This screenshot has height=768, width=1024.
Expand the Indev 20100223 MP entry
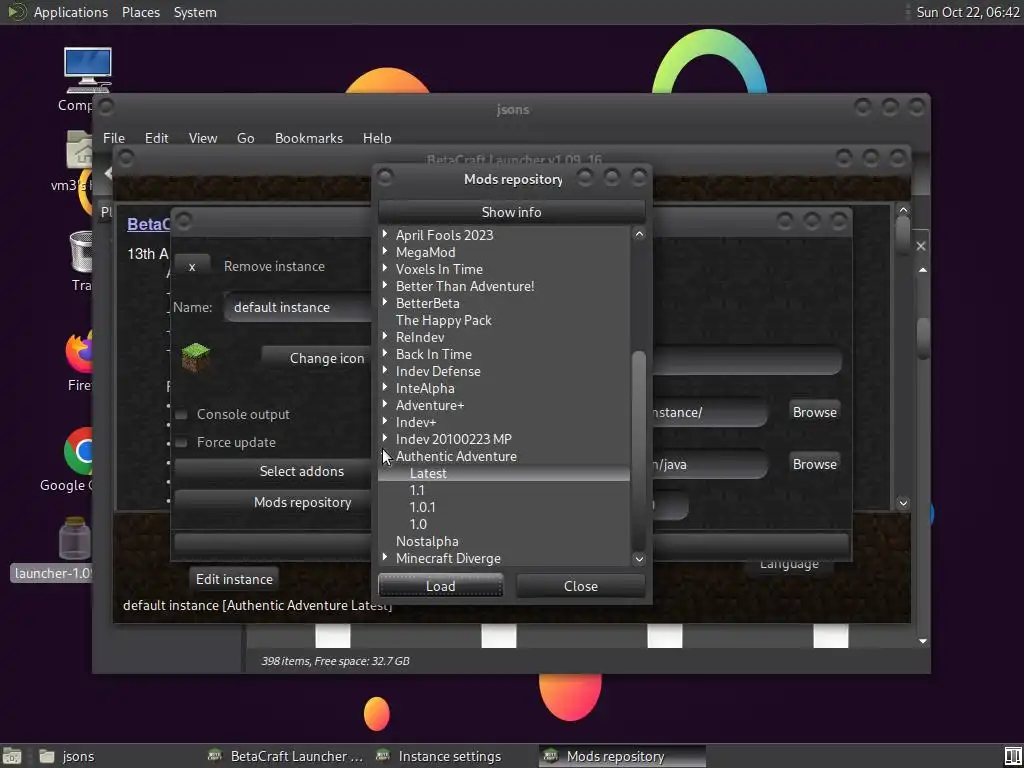point(385,438)
